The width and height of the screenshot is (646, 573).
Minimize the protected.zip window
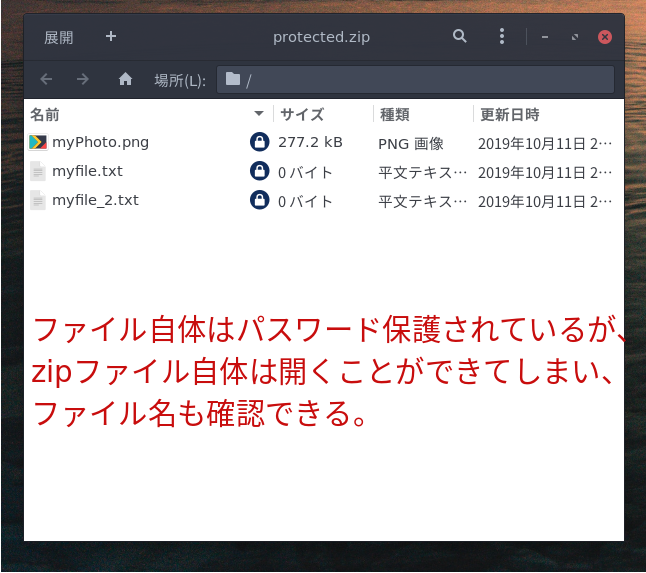click(545, 37)
